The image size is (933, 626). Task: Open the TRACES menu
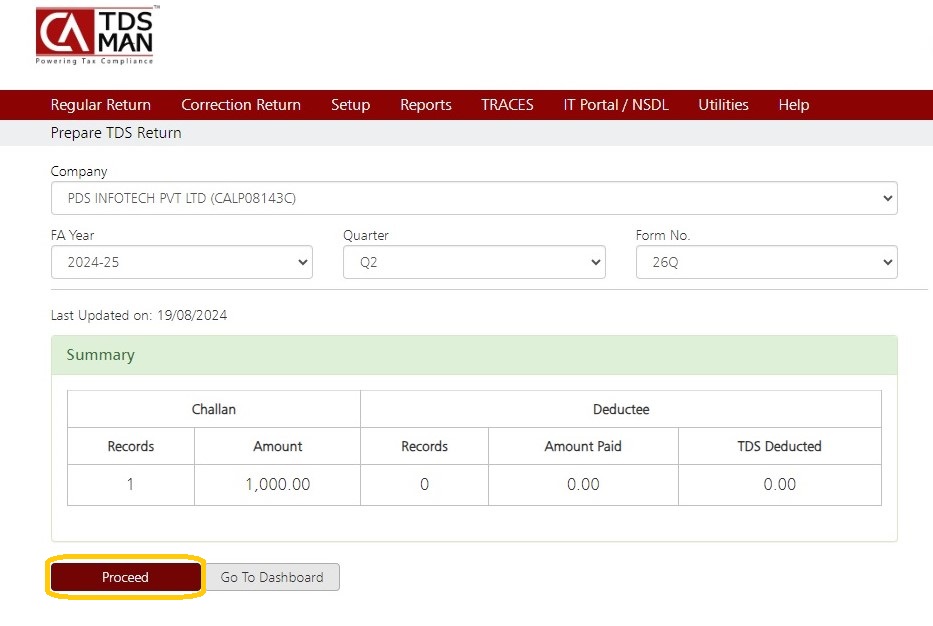point(507,105)
